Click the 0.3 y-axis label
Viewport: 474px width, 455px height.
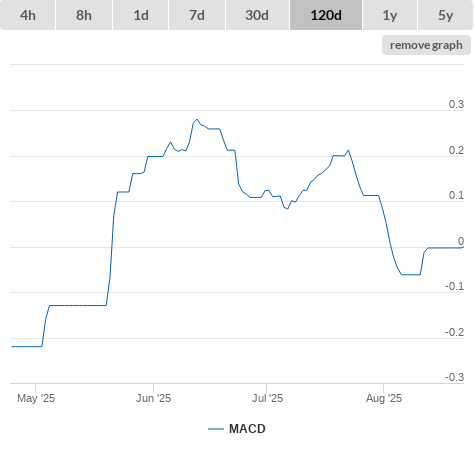tap(456, 104)
